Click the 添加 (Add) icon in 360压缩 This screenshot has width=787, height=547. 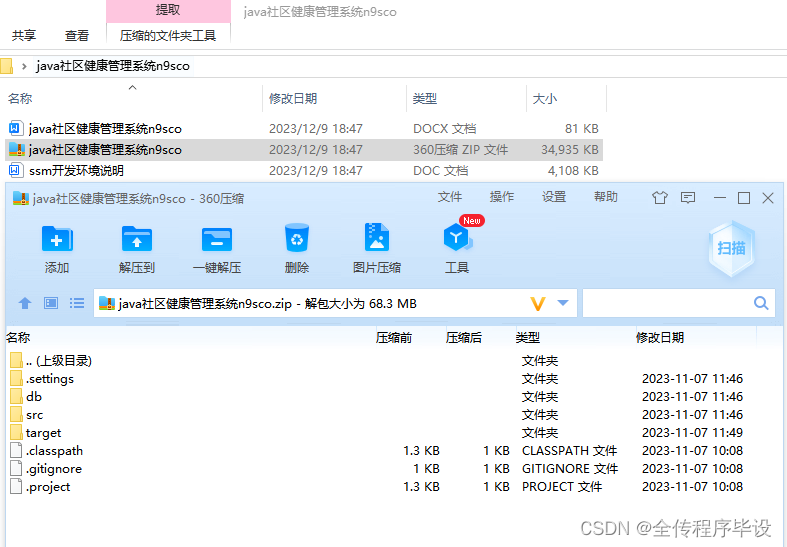[x=57, y=238]
